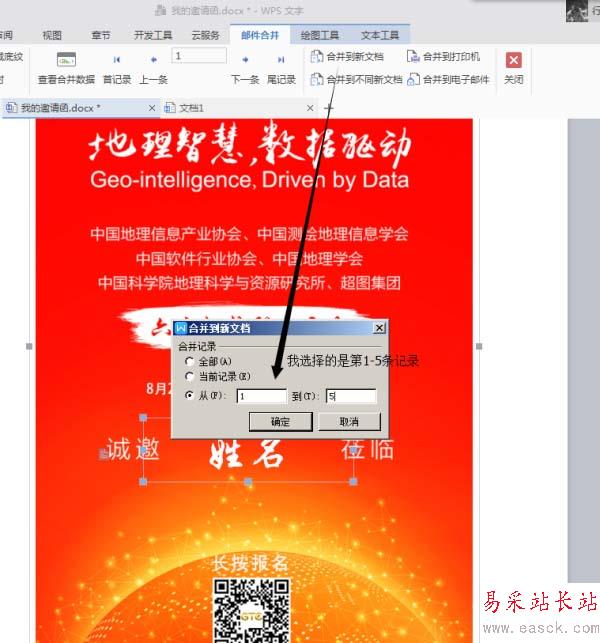Close the 我的邀请函.docx document tab

click(x=152, y=108)
